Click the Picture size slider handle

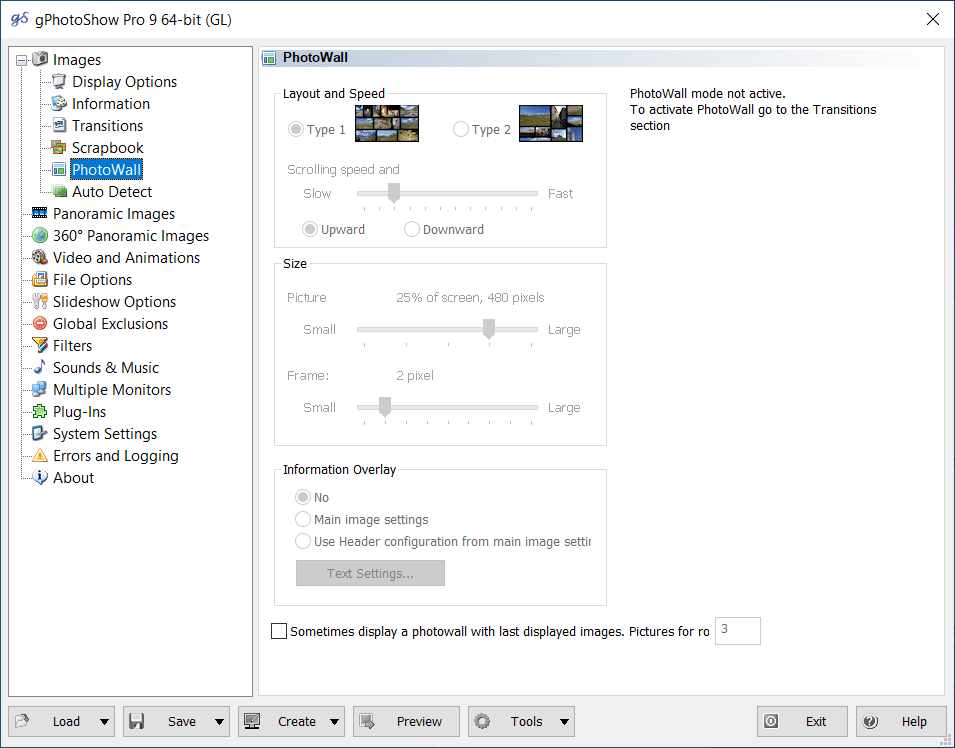tap(488, 329)
